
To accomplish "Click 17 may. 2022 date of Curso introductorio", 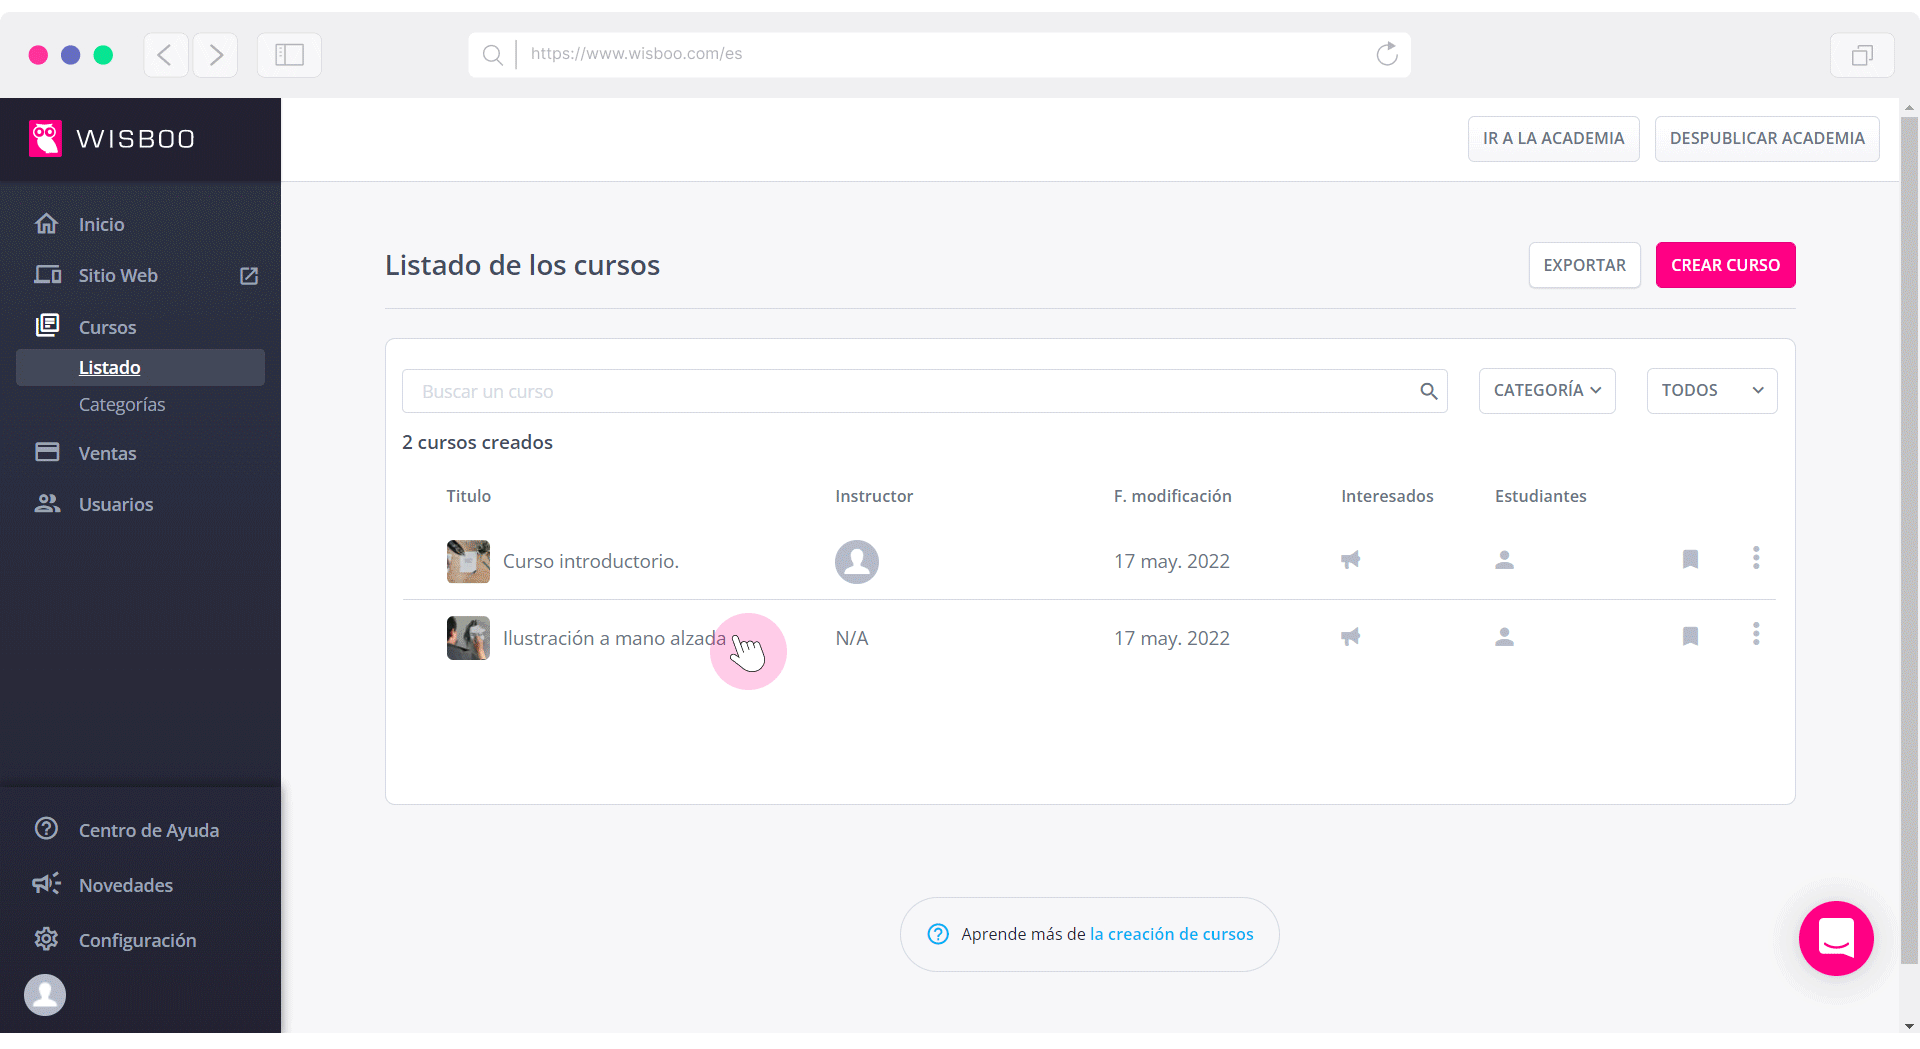I will pyautogui.click(x=1172, y=561).
